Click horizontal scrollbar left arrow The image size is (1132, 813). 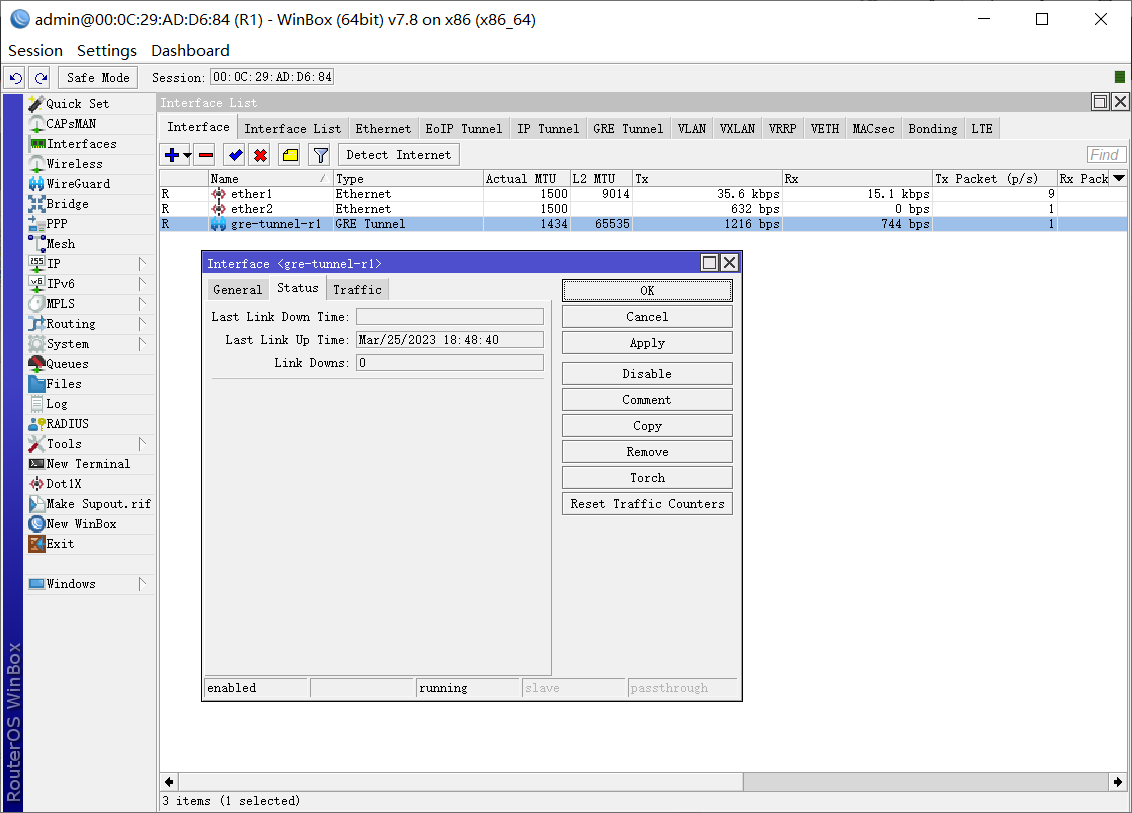pos(169,782)
